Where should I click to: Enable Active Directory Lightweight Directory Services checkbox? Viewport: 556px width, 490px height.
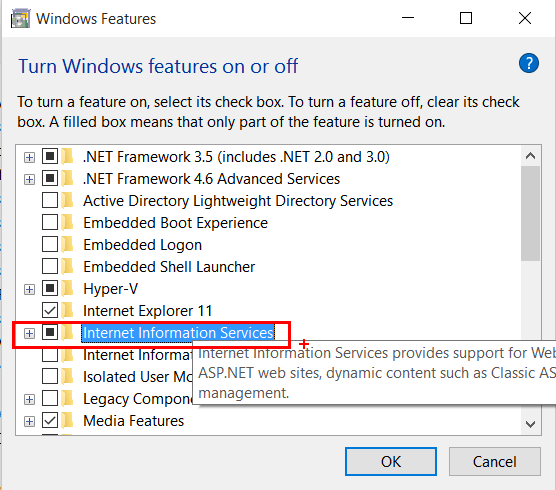point(50,200)
